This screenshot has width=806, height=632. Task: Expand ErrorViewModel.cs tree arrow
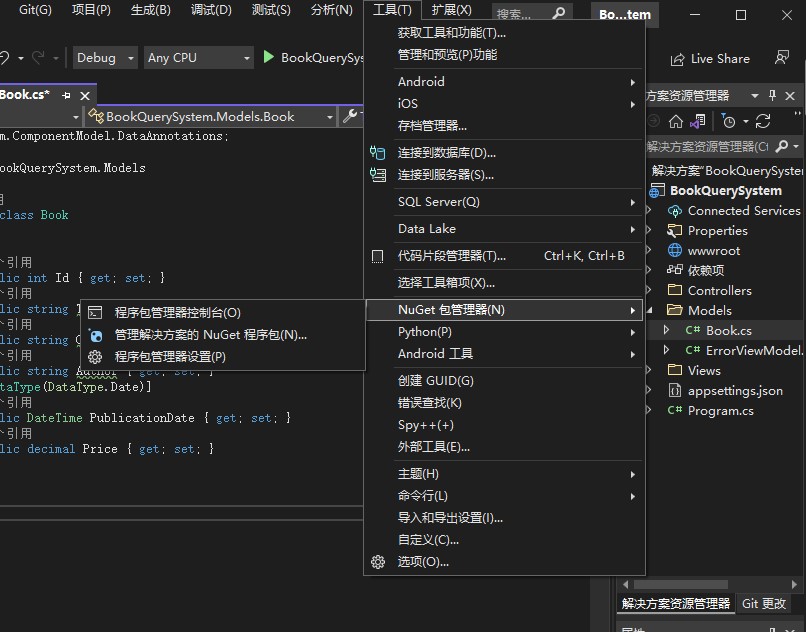(x=666, y=350)
